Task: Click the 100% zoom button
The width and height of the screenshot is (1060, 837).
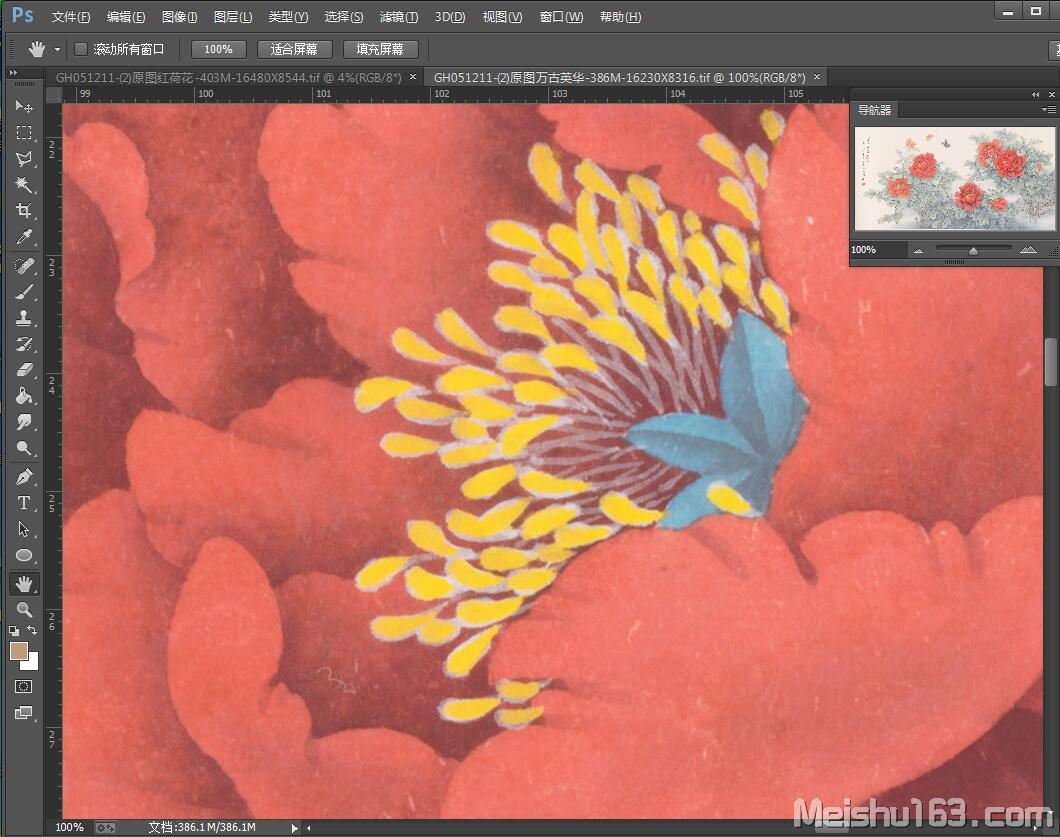Action: (x=218, y=49)
